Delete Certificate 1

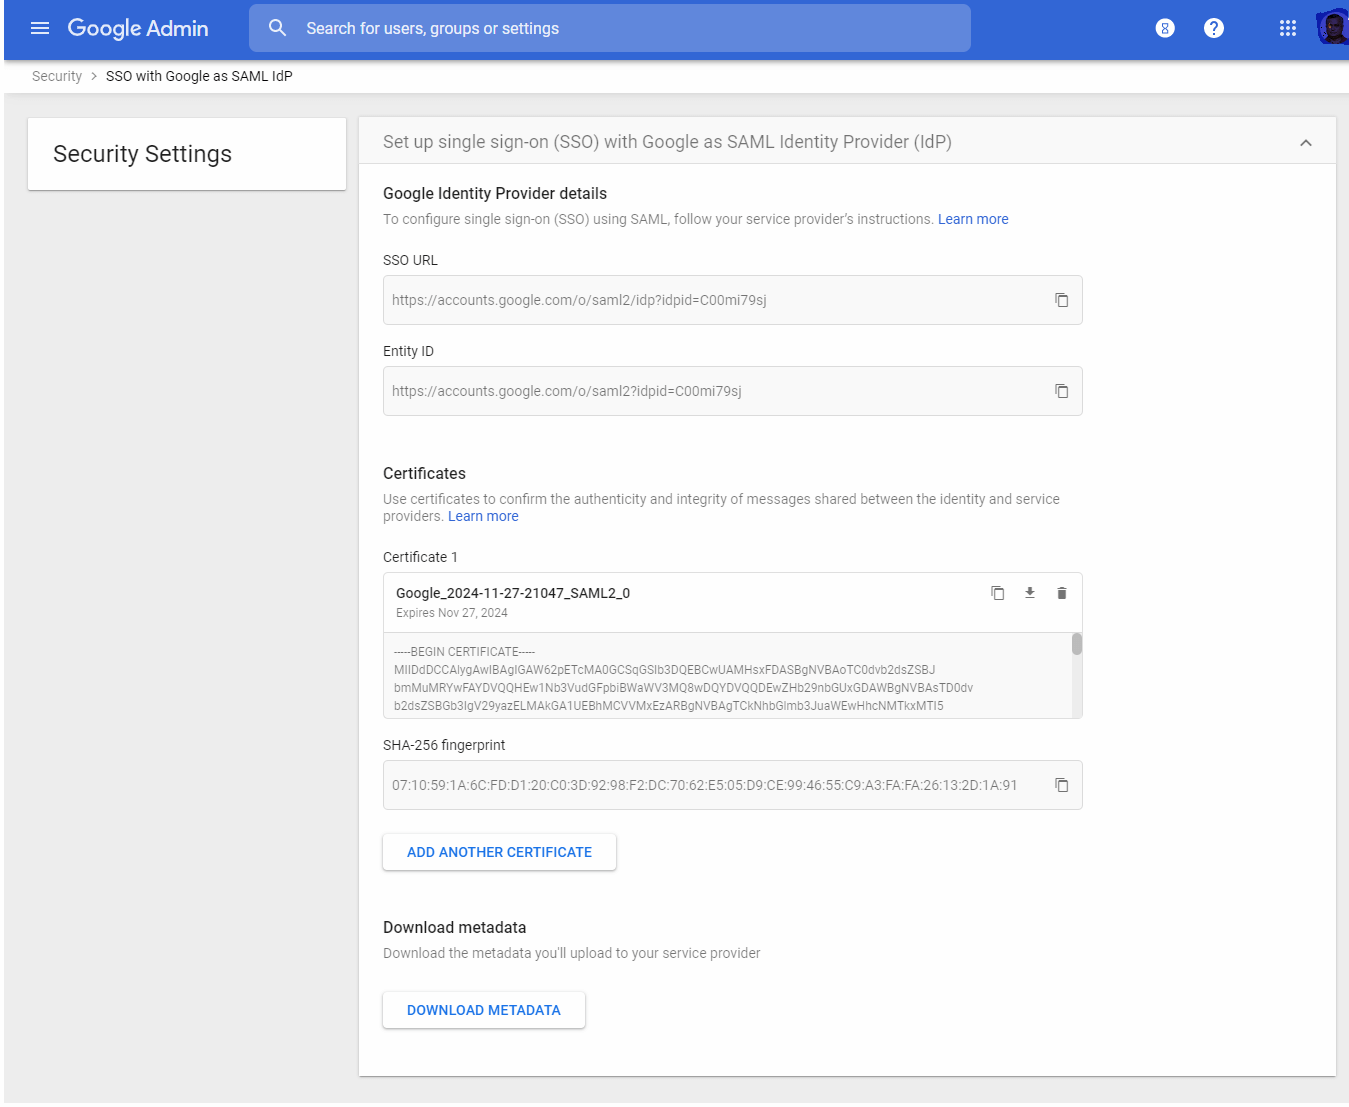coord(1062,593)
